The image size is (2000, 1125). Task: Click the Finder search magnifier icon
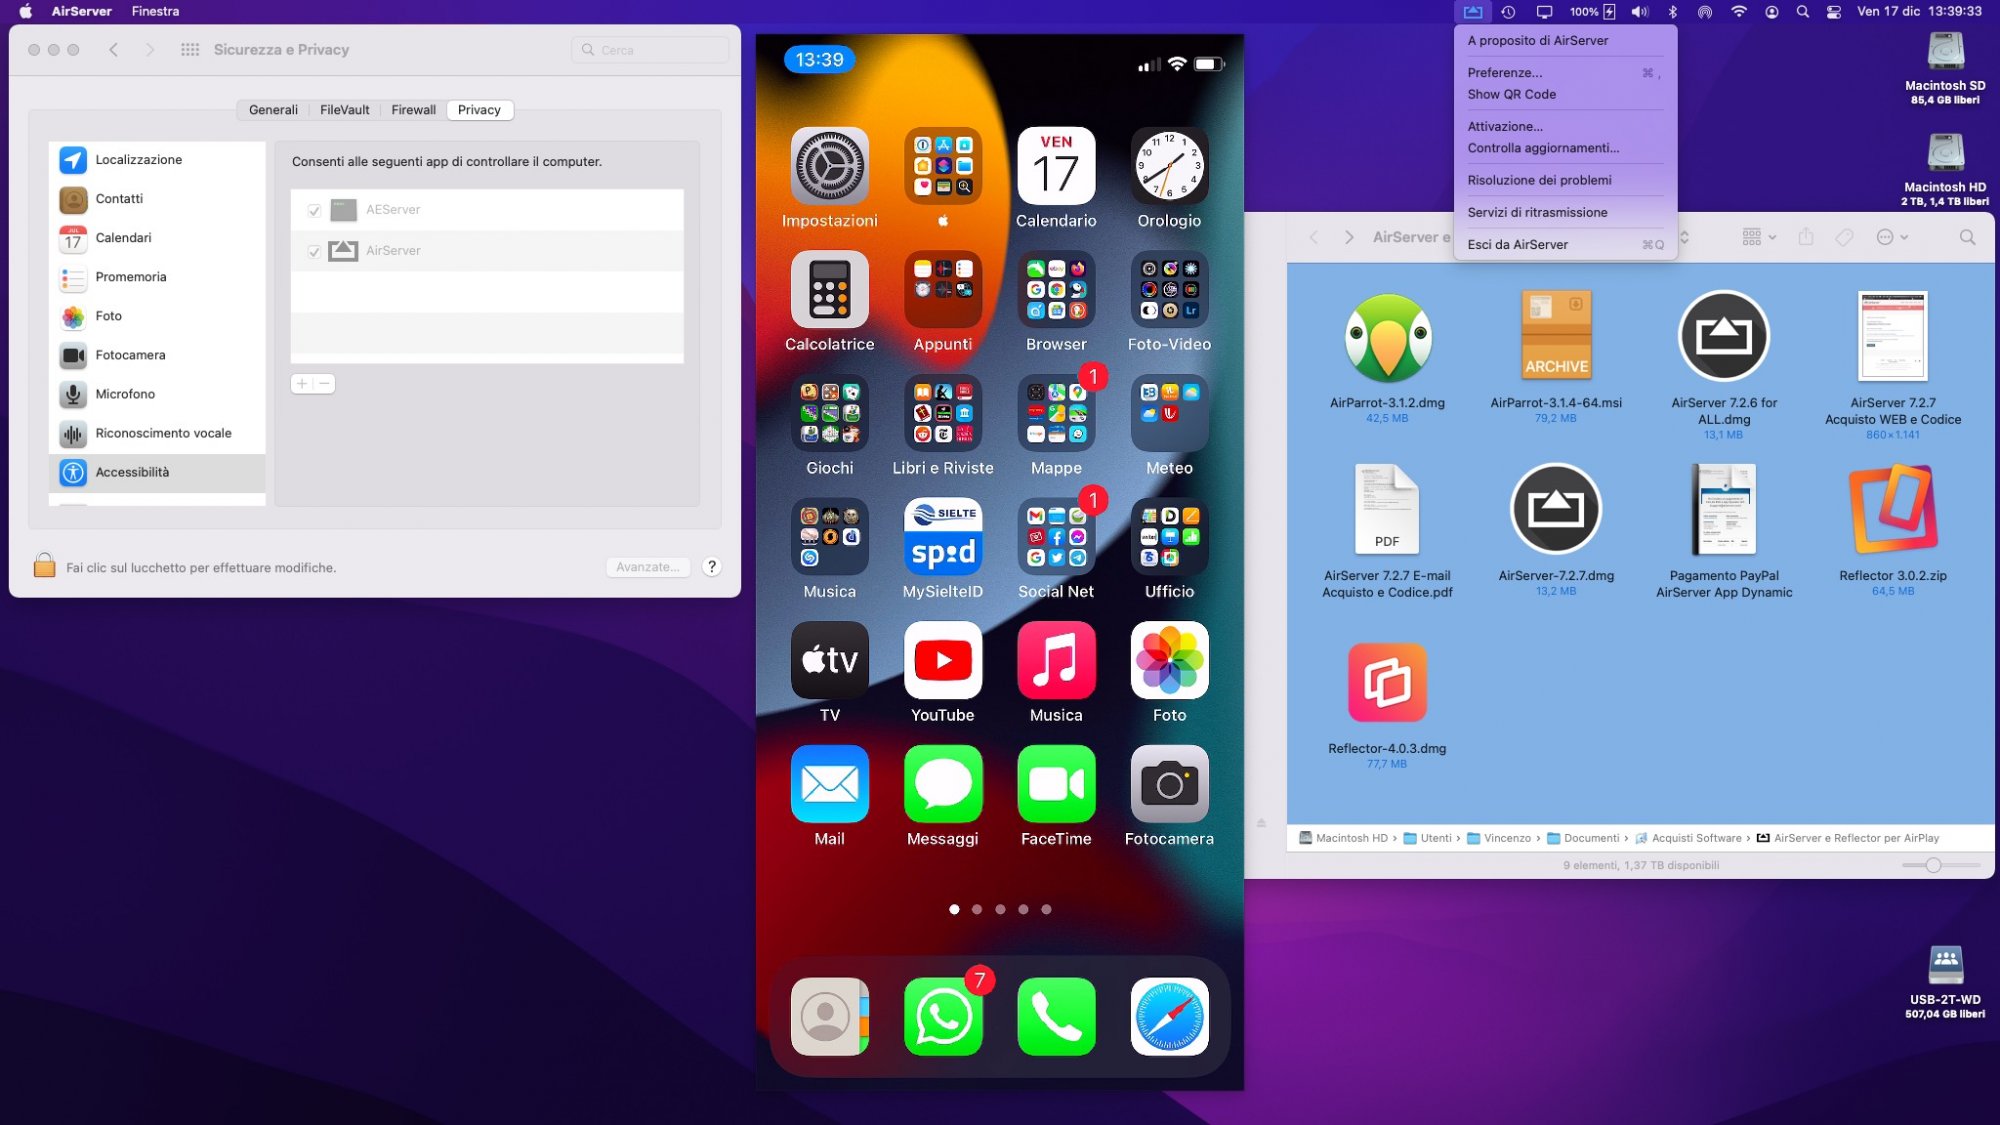coord(1967,237)
